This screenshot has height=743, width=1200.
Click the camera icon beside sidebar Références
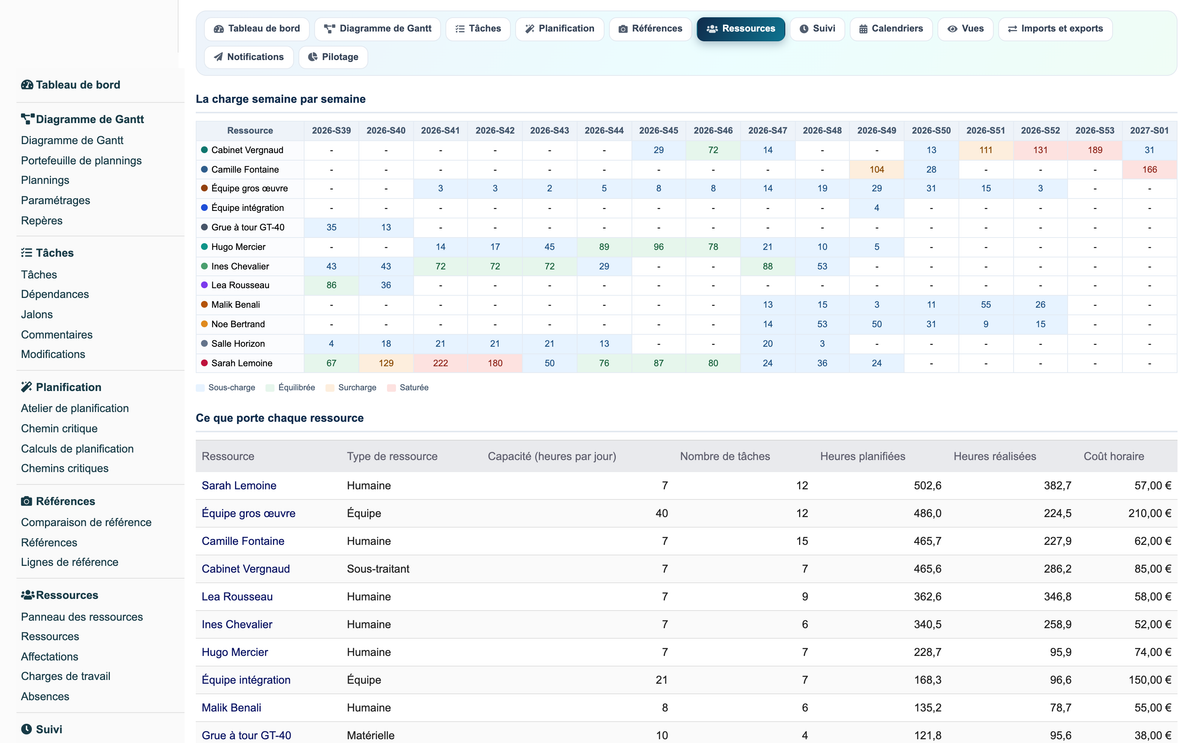(x=27, y=501)
